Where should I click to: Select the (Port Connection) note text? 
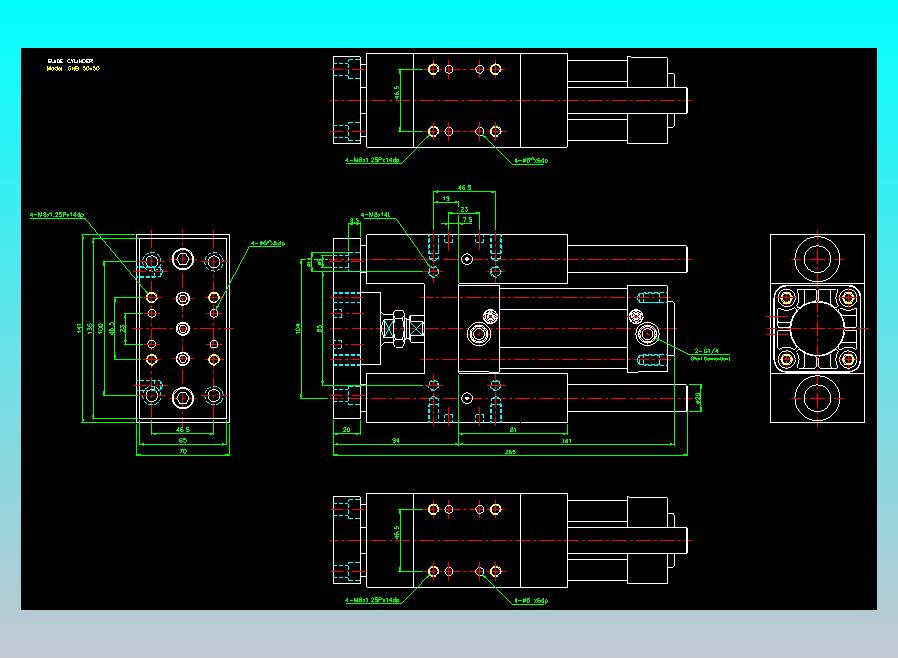[710, 358]
